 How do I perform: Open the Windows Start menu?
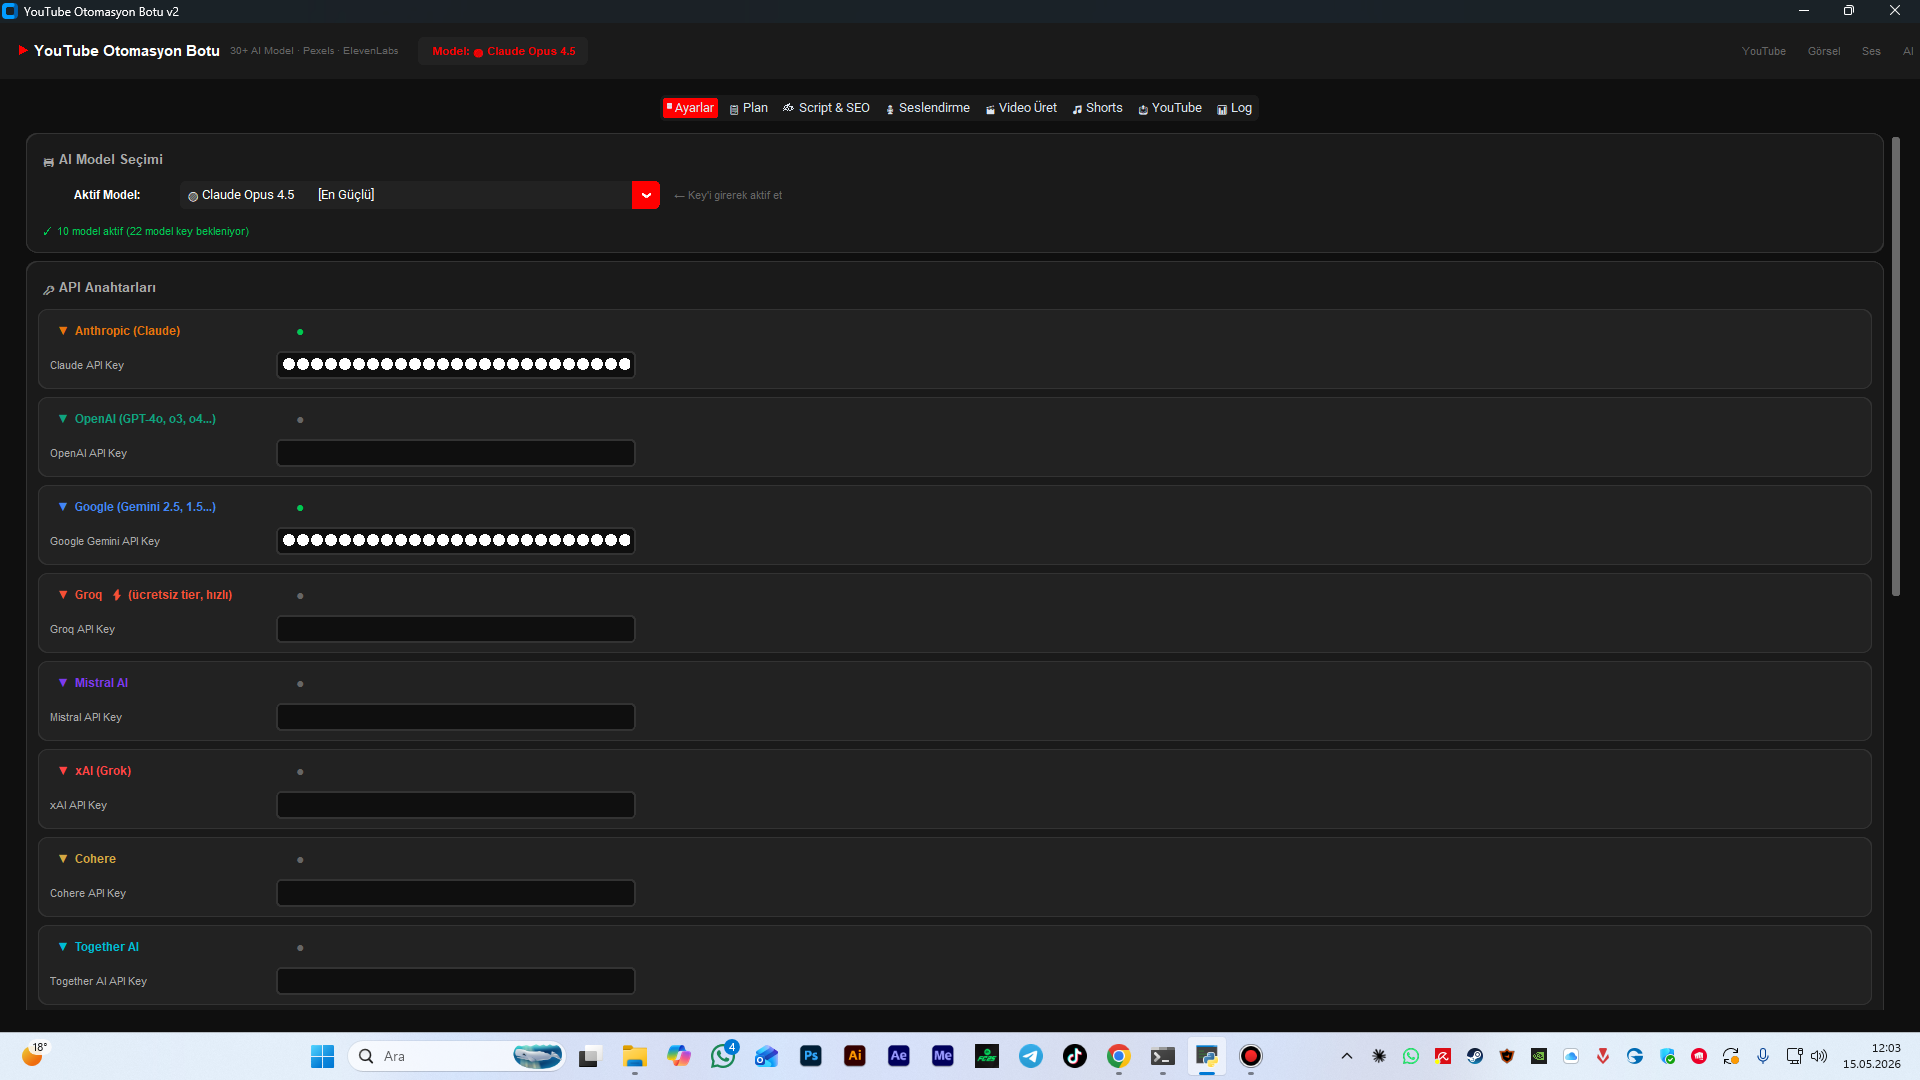[322, 1056]
